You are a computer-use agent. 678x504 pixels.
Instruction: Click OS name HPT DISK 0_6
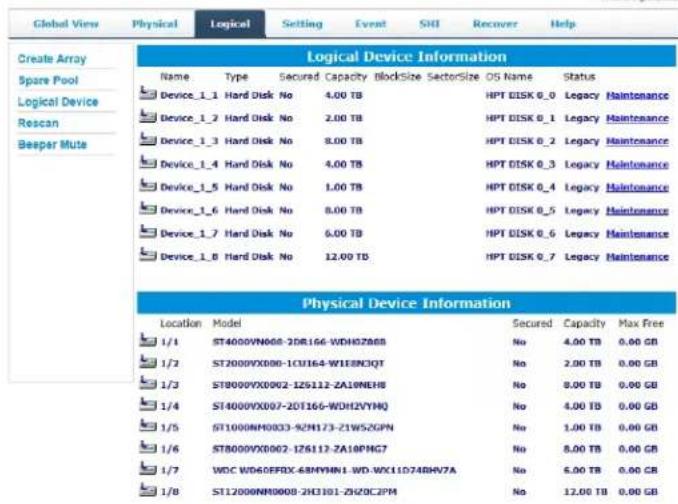520,233
